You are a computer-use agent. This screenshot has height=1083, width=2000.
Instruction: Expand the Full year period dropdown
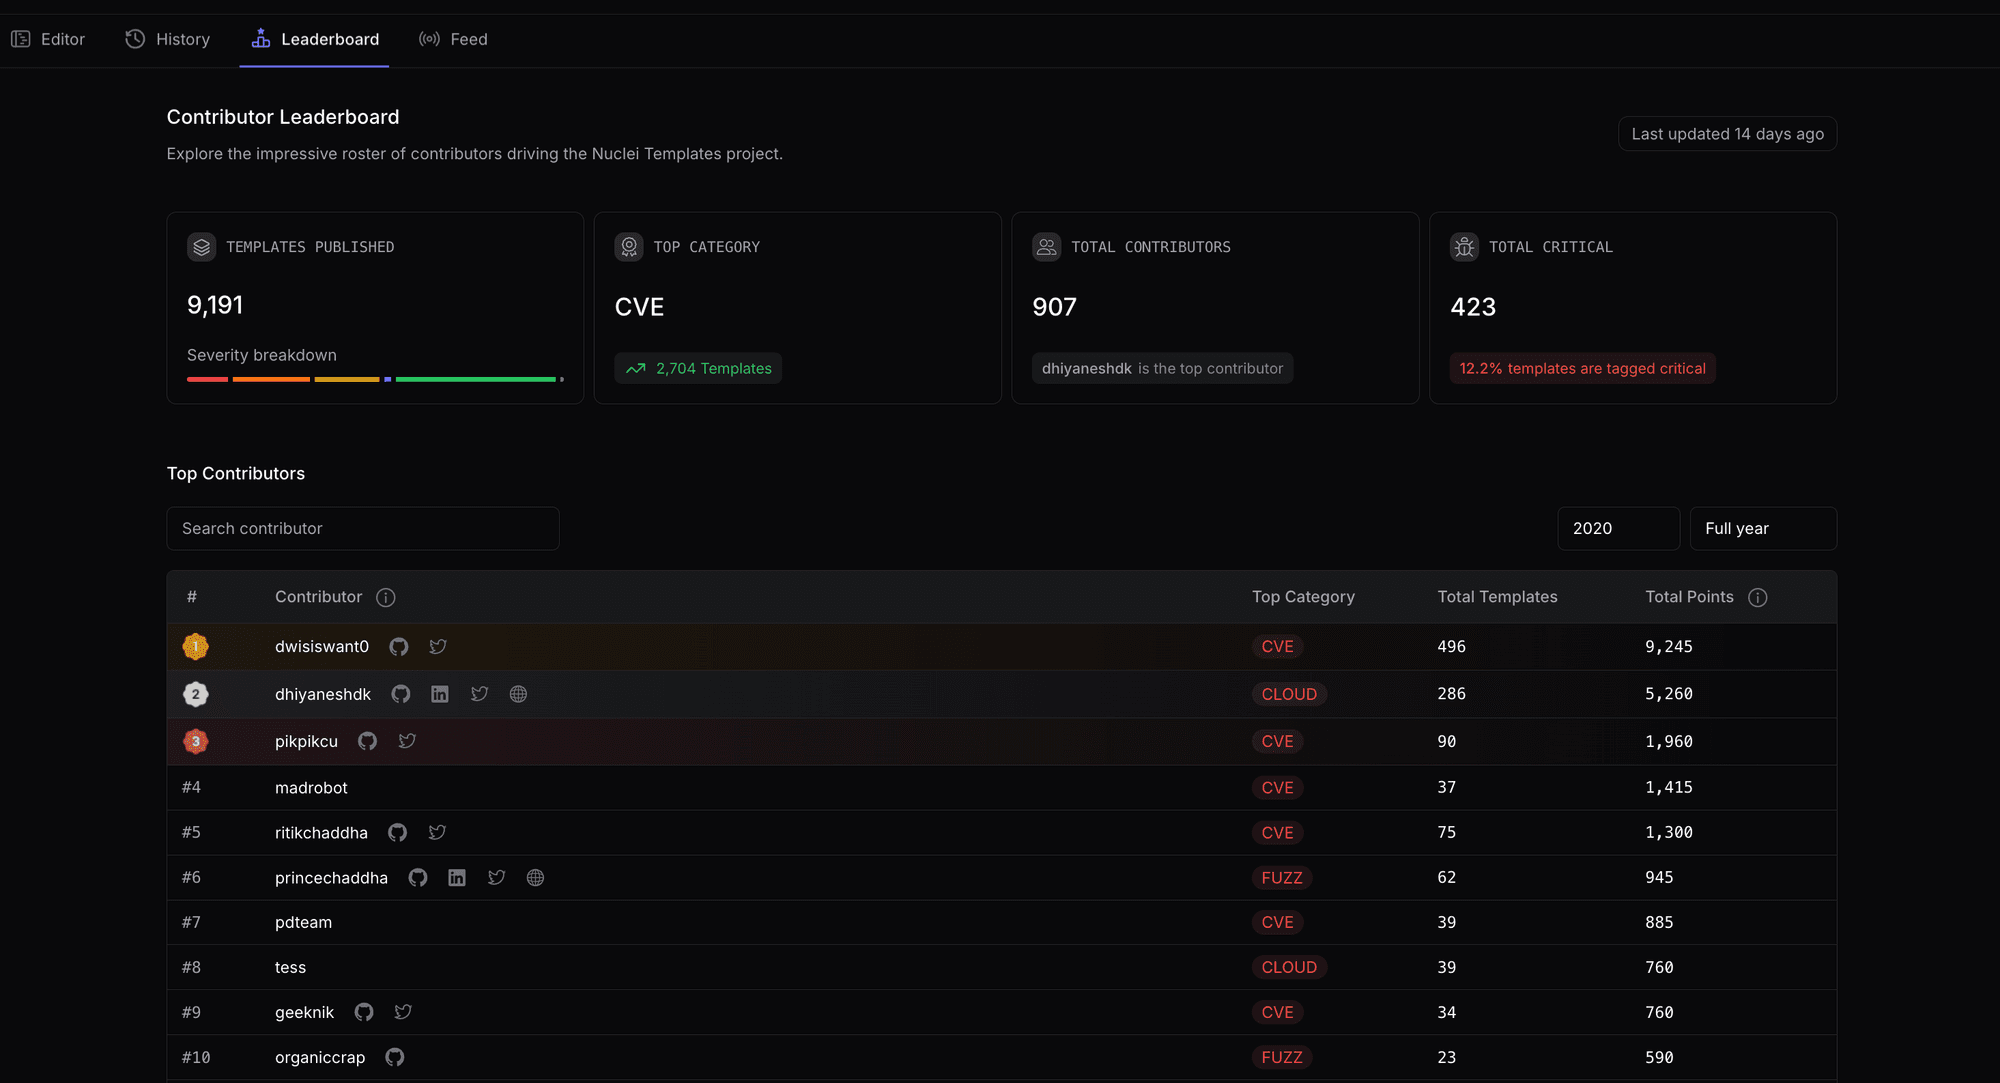(x=1762, y=528)
